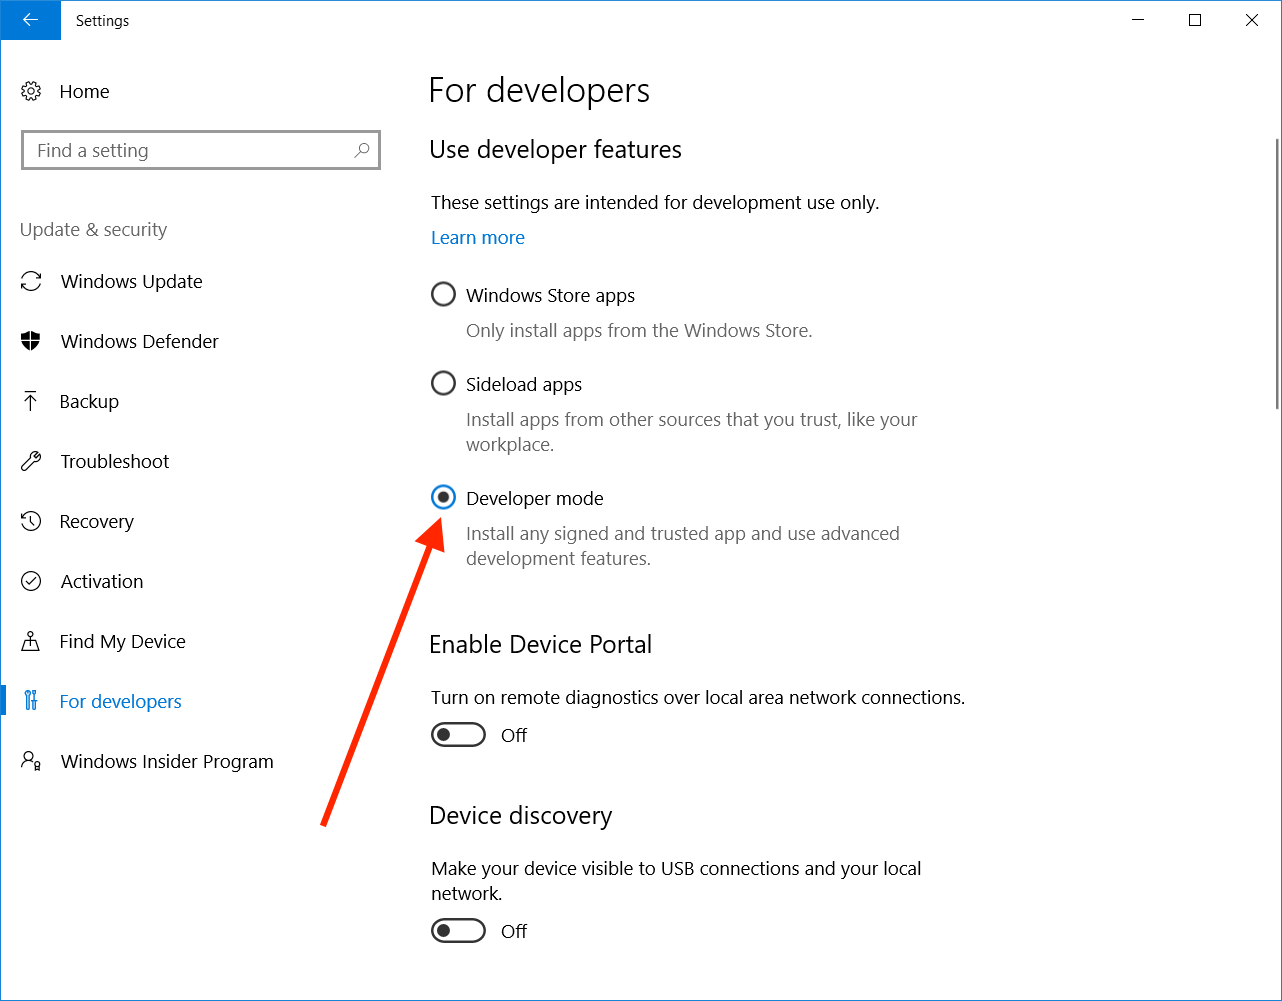Switch to Windows Insider Program
The height and width of the screenshot is (1001, 1282).
pyautogui.click(x=167, y=761)
